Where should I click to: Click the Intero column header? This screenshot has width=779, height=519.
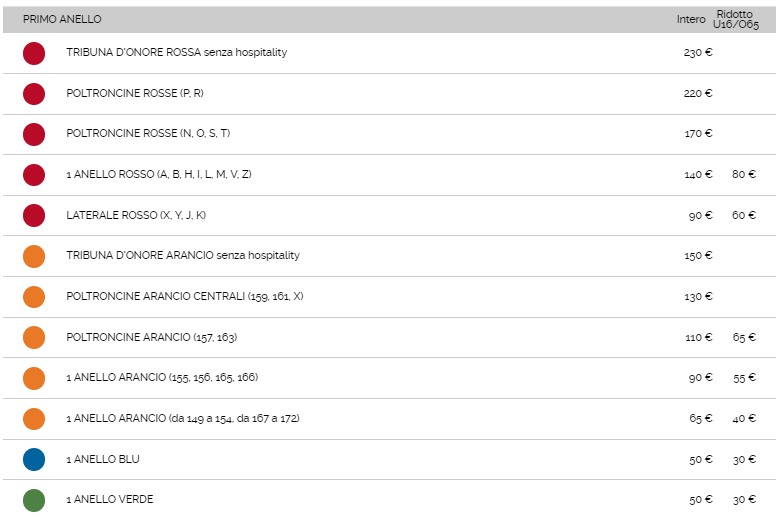pos(690,19)
